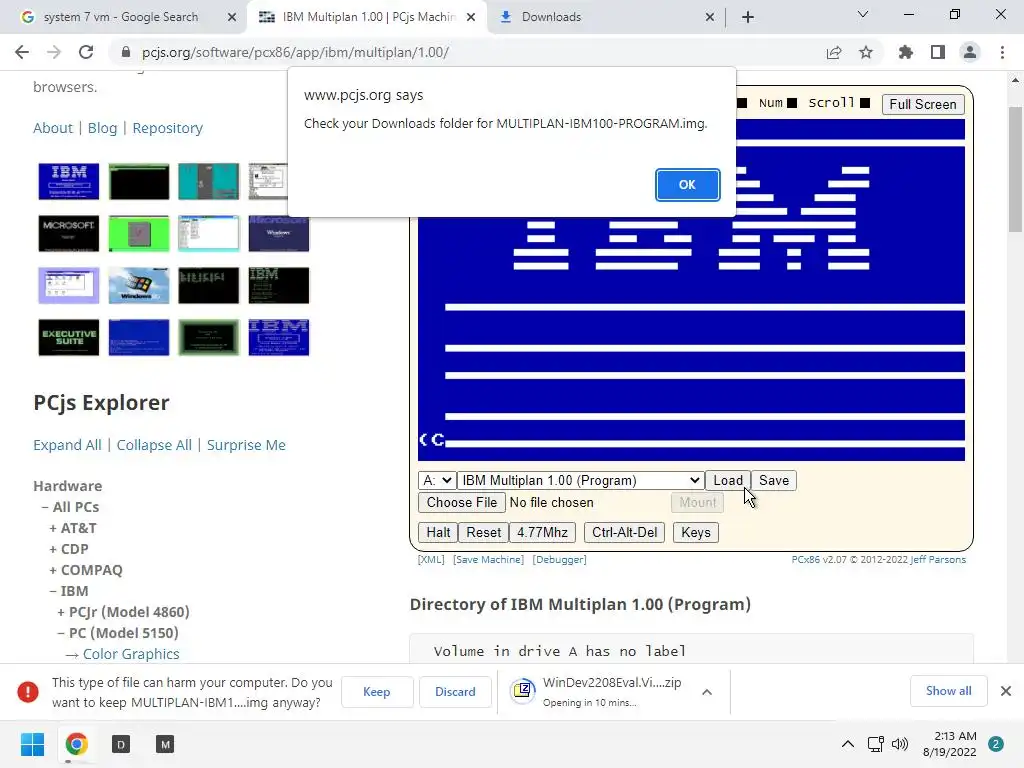
Task: Click the 4.77Mhz speed button
Action: [x=542, y=532]
